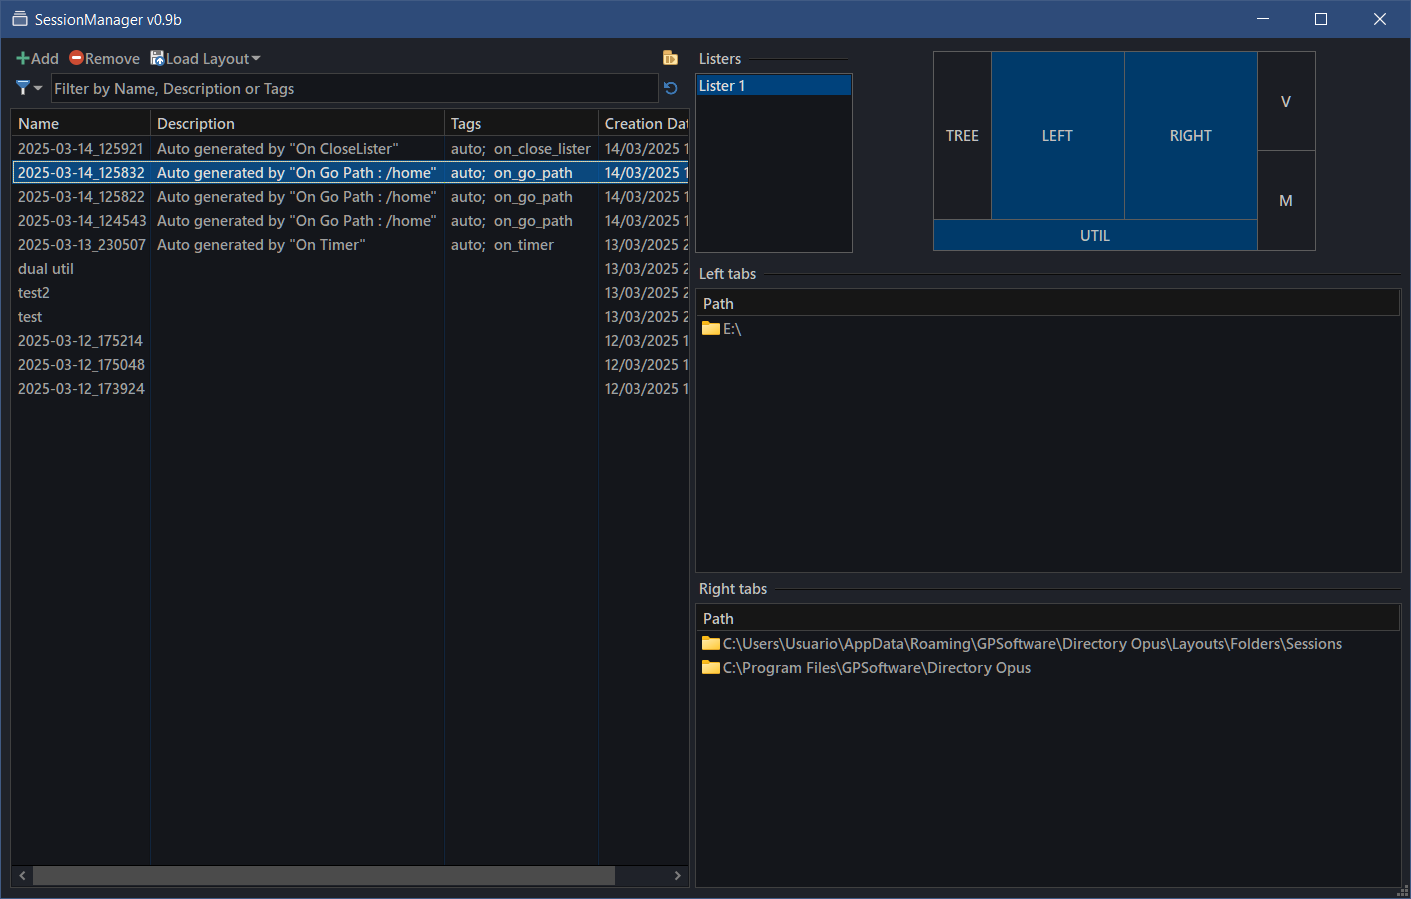Image resolution: width=1411 pixels, height=899 pixels.
Task: Select session 2025-03-13_230507
Action: click(x=350, y=245)
